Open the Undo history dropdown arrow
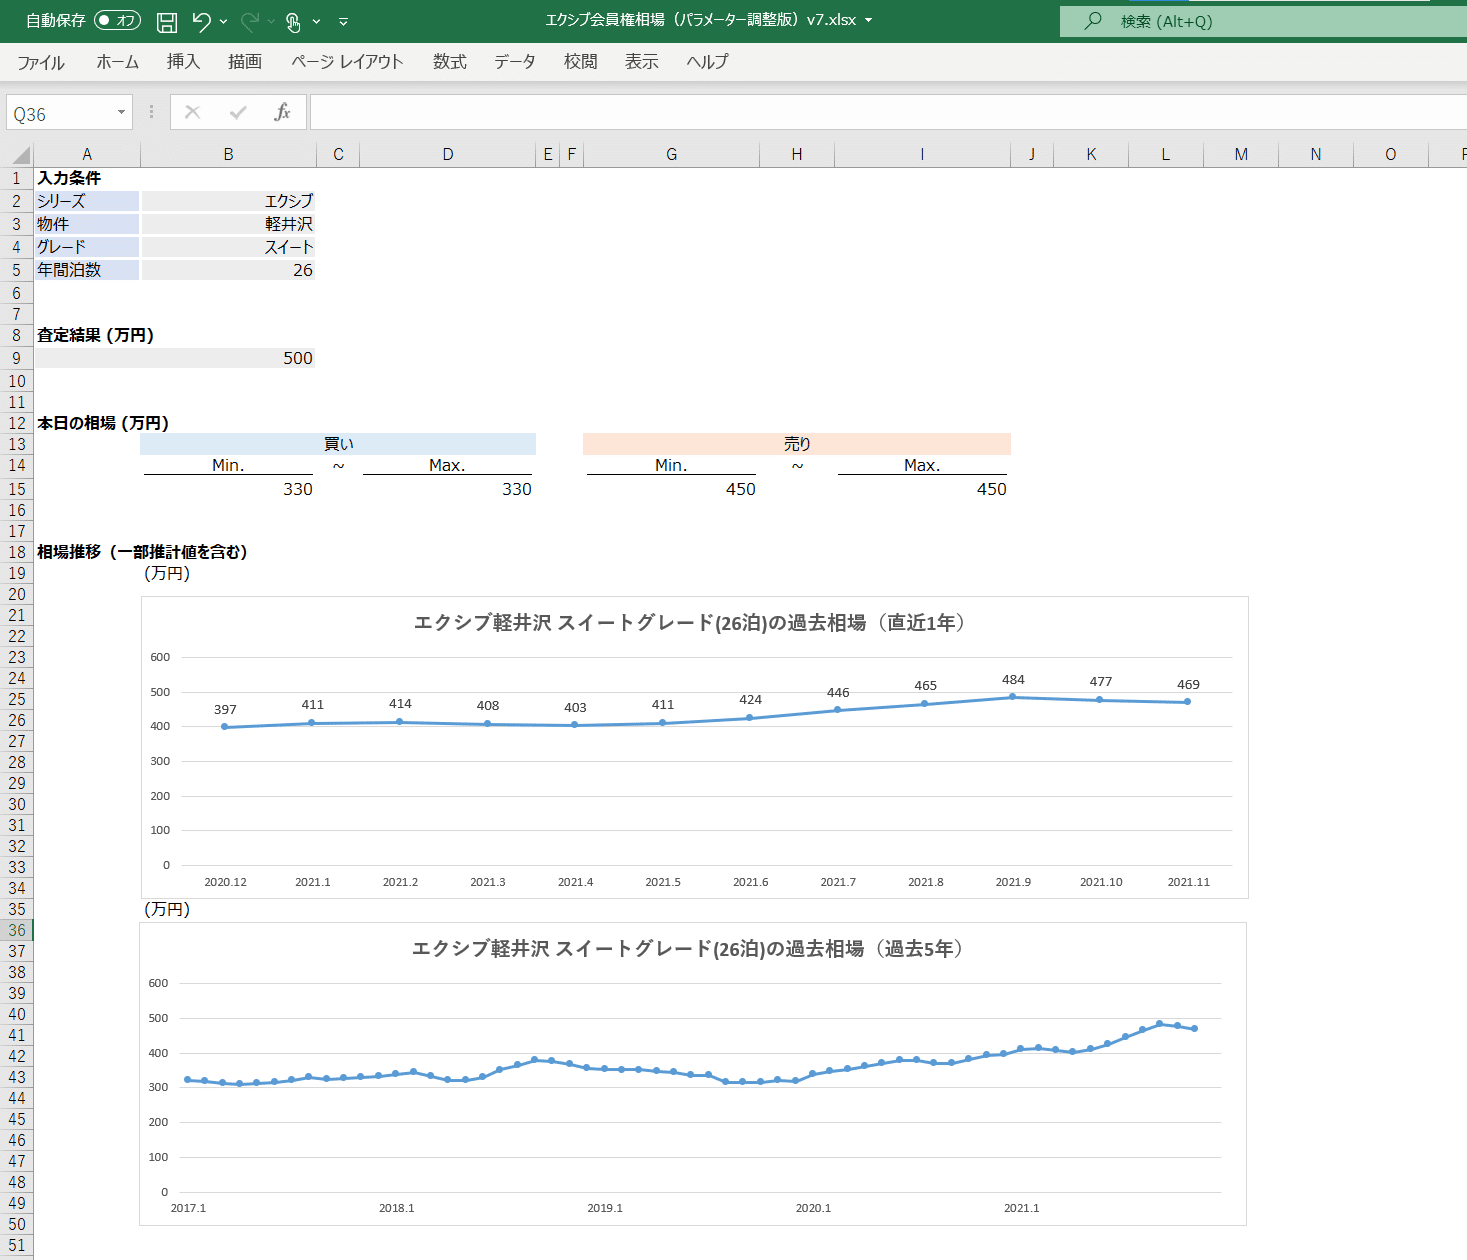This screenshot has width=1467, height=1260. 223,21
